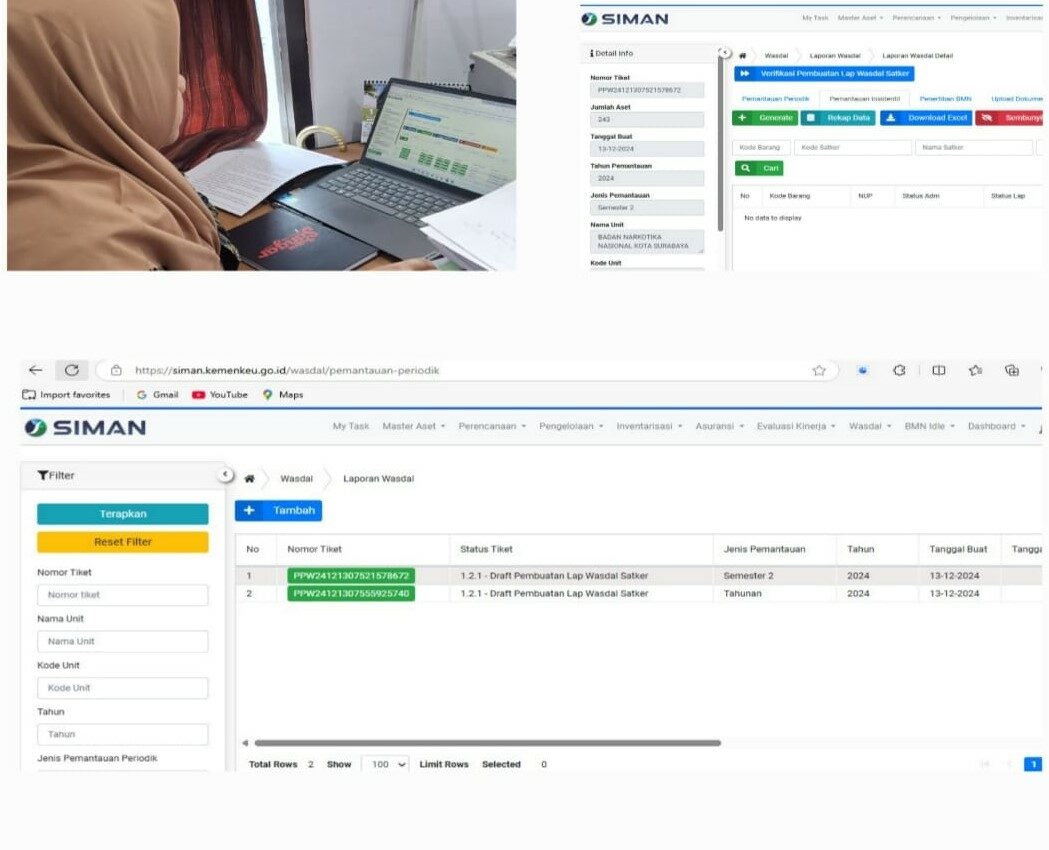View site info via the address bar lock icon
The width and height of the screenshot is (1049, 850).
[116, 370]
